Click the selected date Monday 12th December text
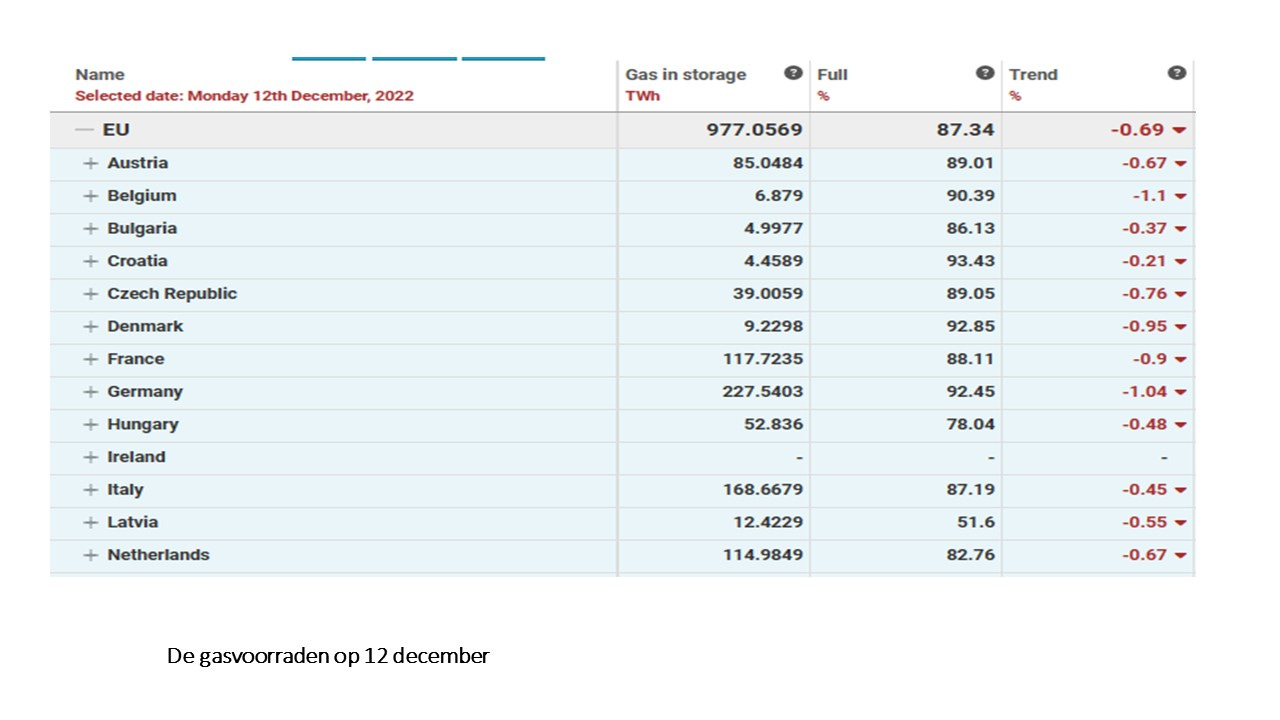The image size is (1280, 720). (244, 96)
